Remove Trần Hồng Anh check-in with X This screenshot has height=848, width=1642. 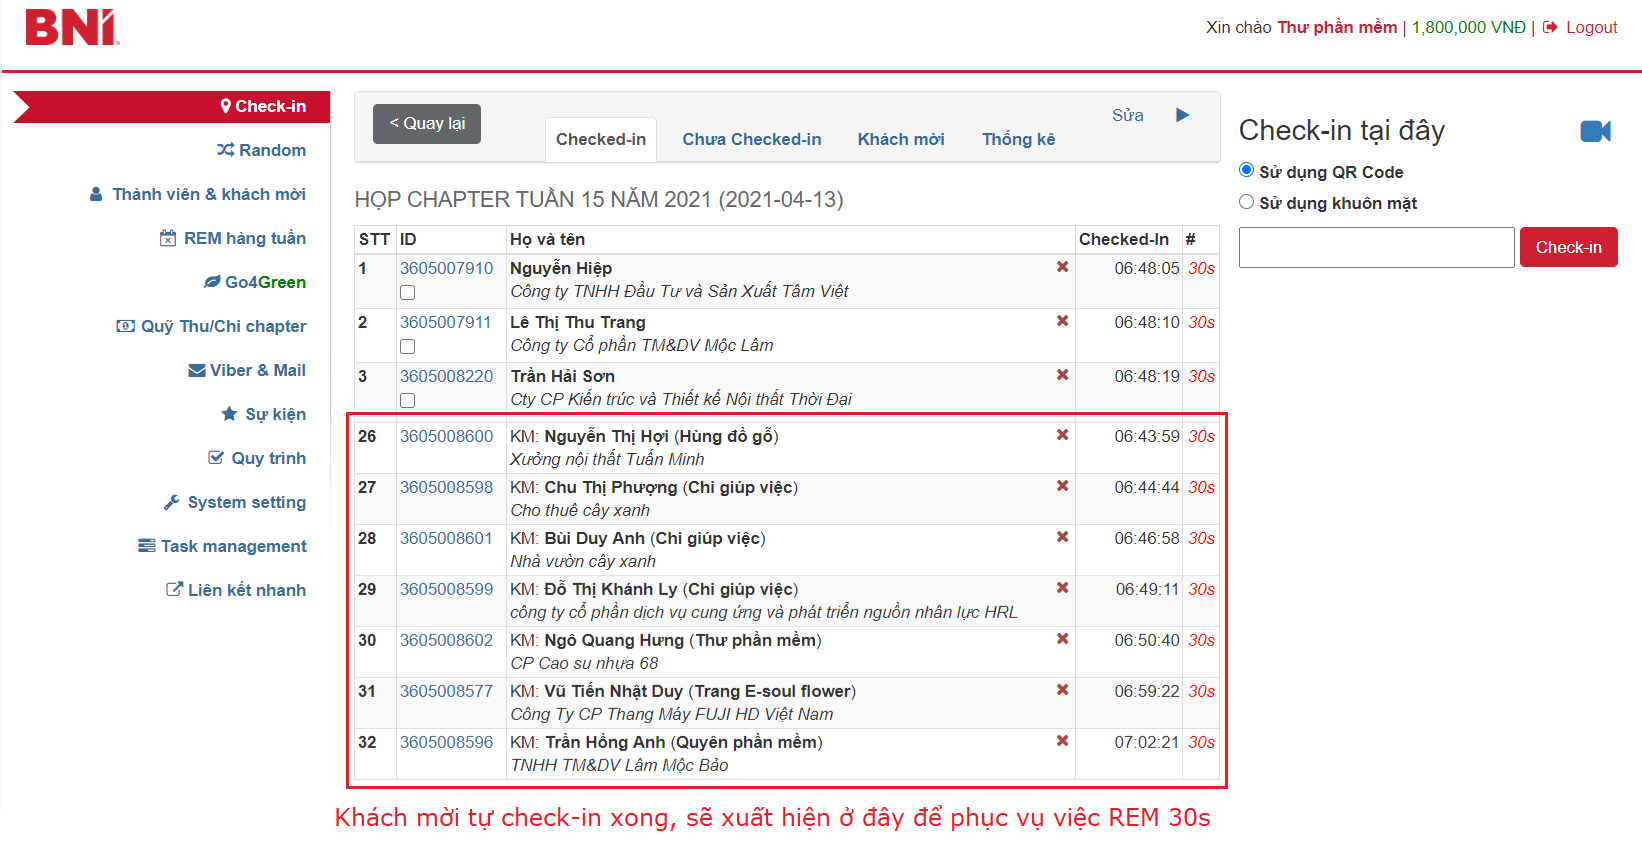click(1062, 741)
